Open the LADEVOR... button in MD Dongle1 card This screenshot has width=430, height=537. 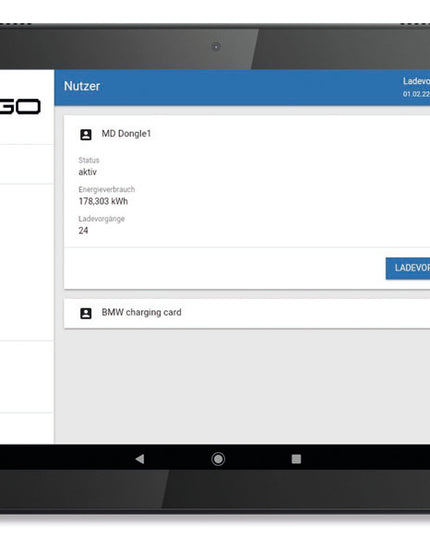coord(408,268)
